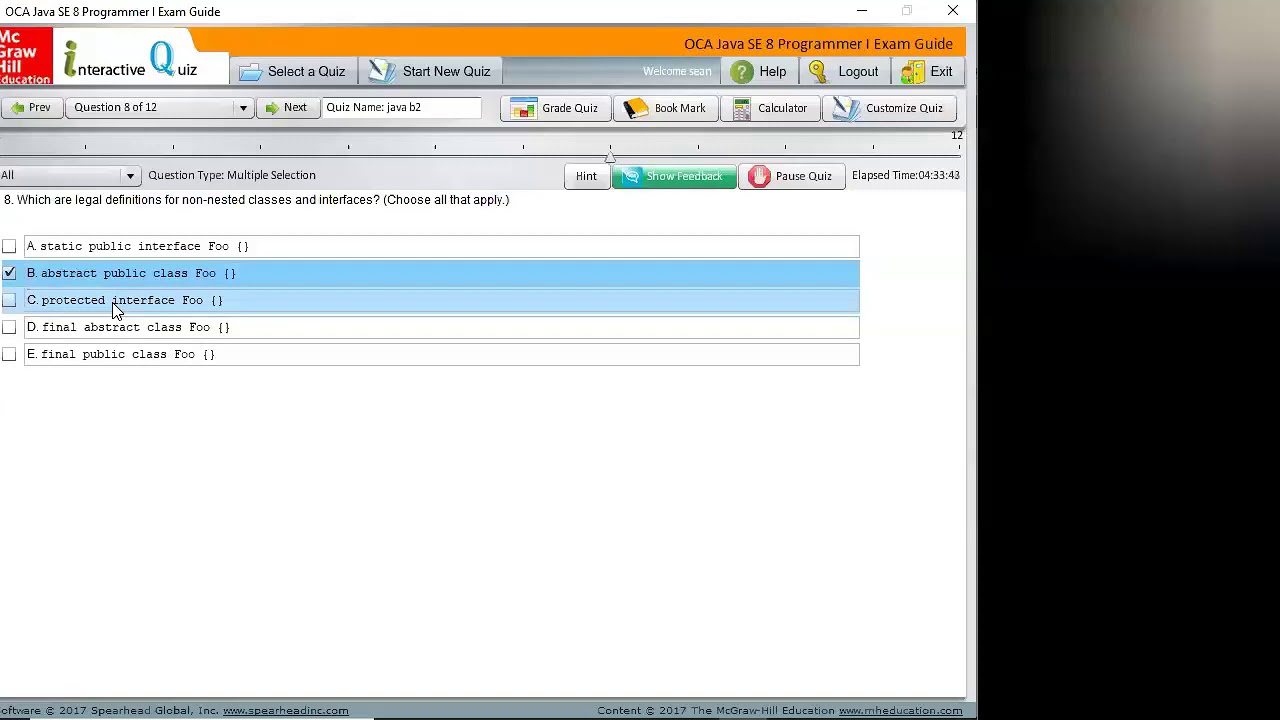Click the Exit door icon

click(912, 72)
